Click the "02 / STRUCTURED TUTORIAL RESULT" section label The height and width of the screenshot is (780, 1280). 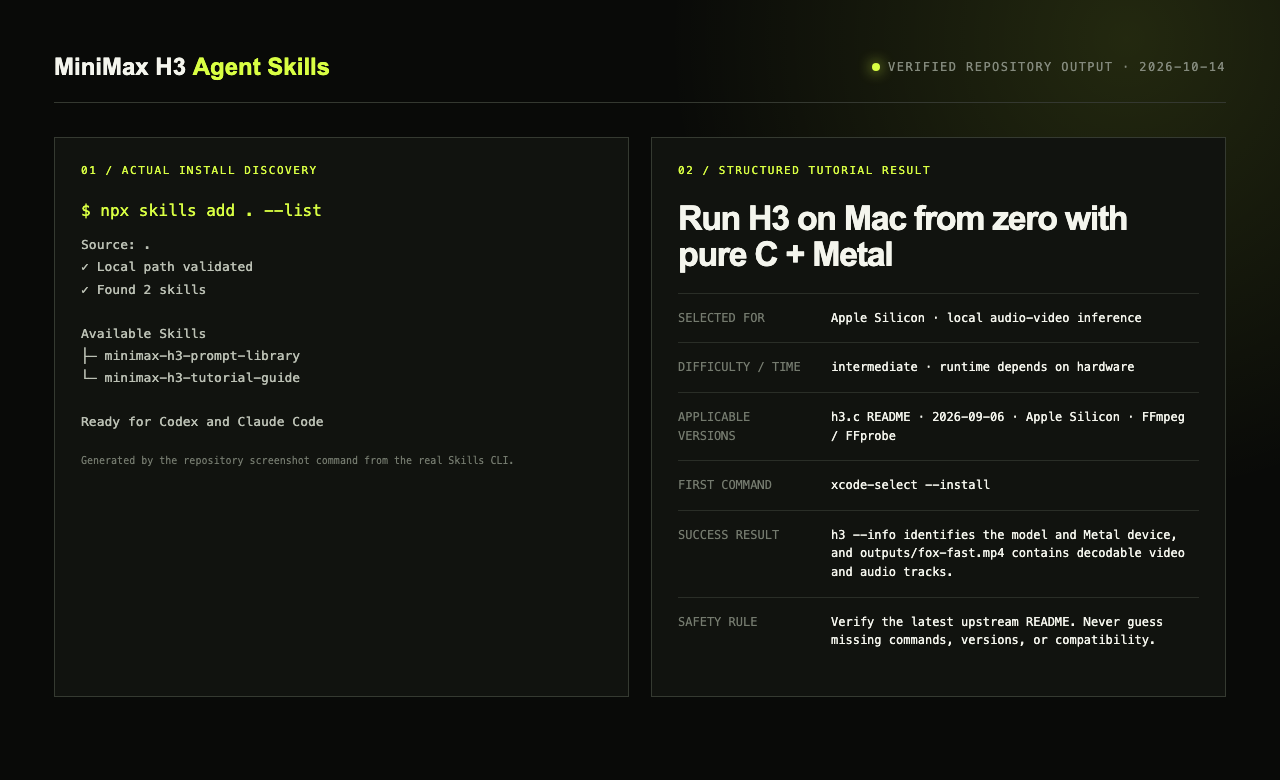(804, 170)
